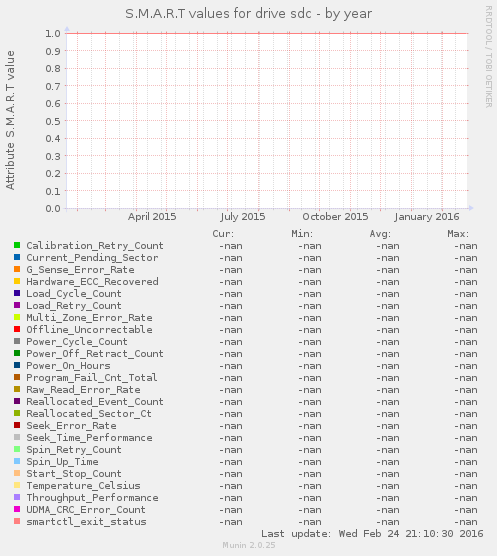The image size is (497, 556).
Task: Click the light blue Spin_Up_Time swatch
Action: click(x=17, y=461)
